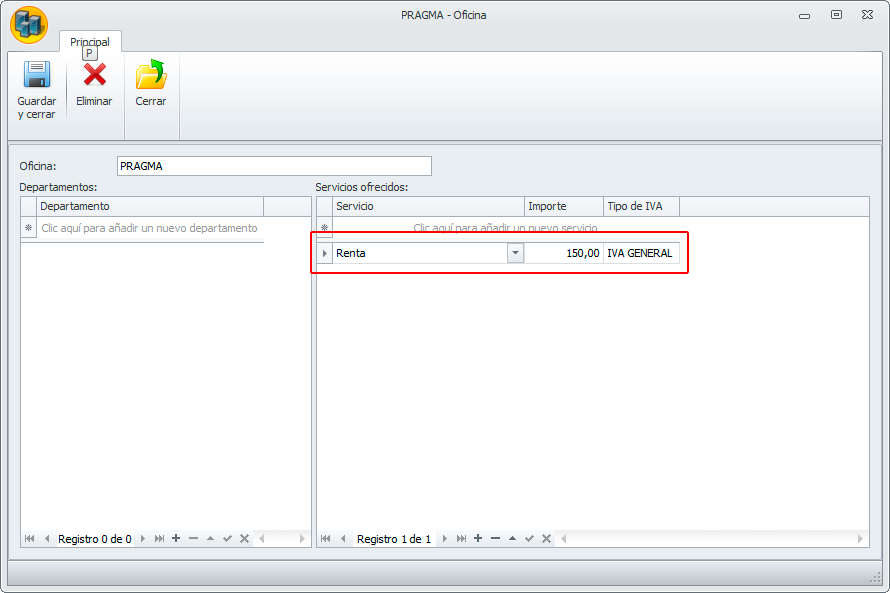Image resolution: width=890 pixels, height=593 pixels.
Task: Click left scroll arrow in Departamentos grid
Action: [262, 539]
